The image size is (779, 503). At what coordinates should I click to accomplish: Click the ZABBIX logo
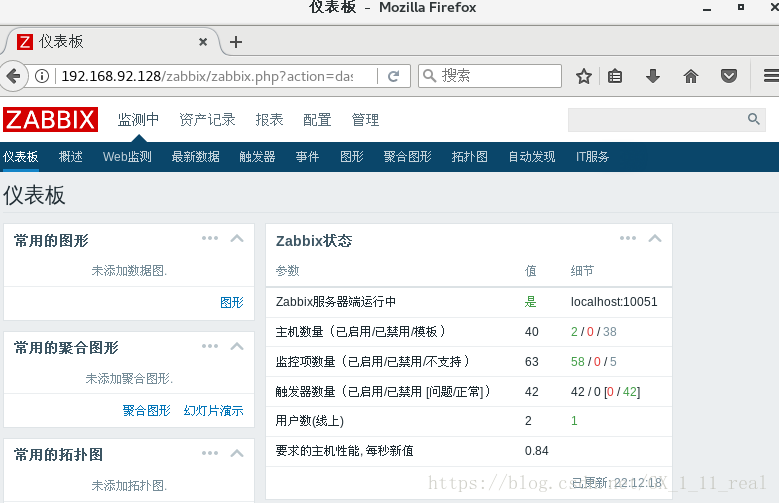[50, 119]
